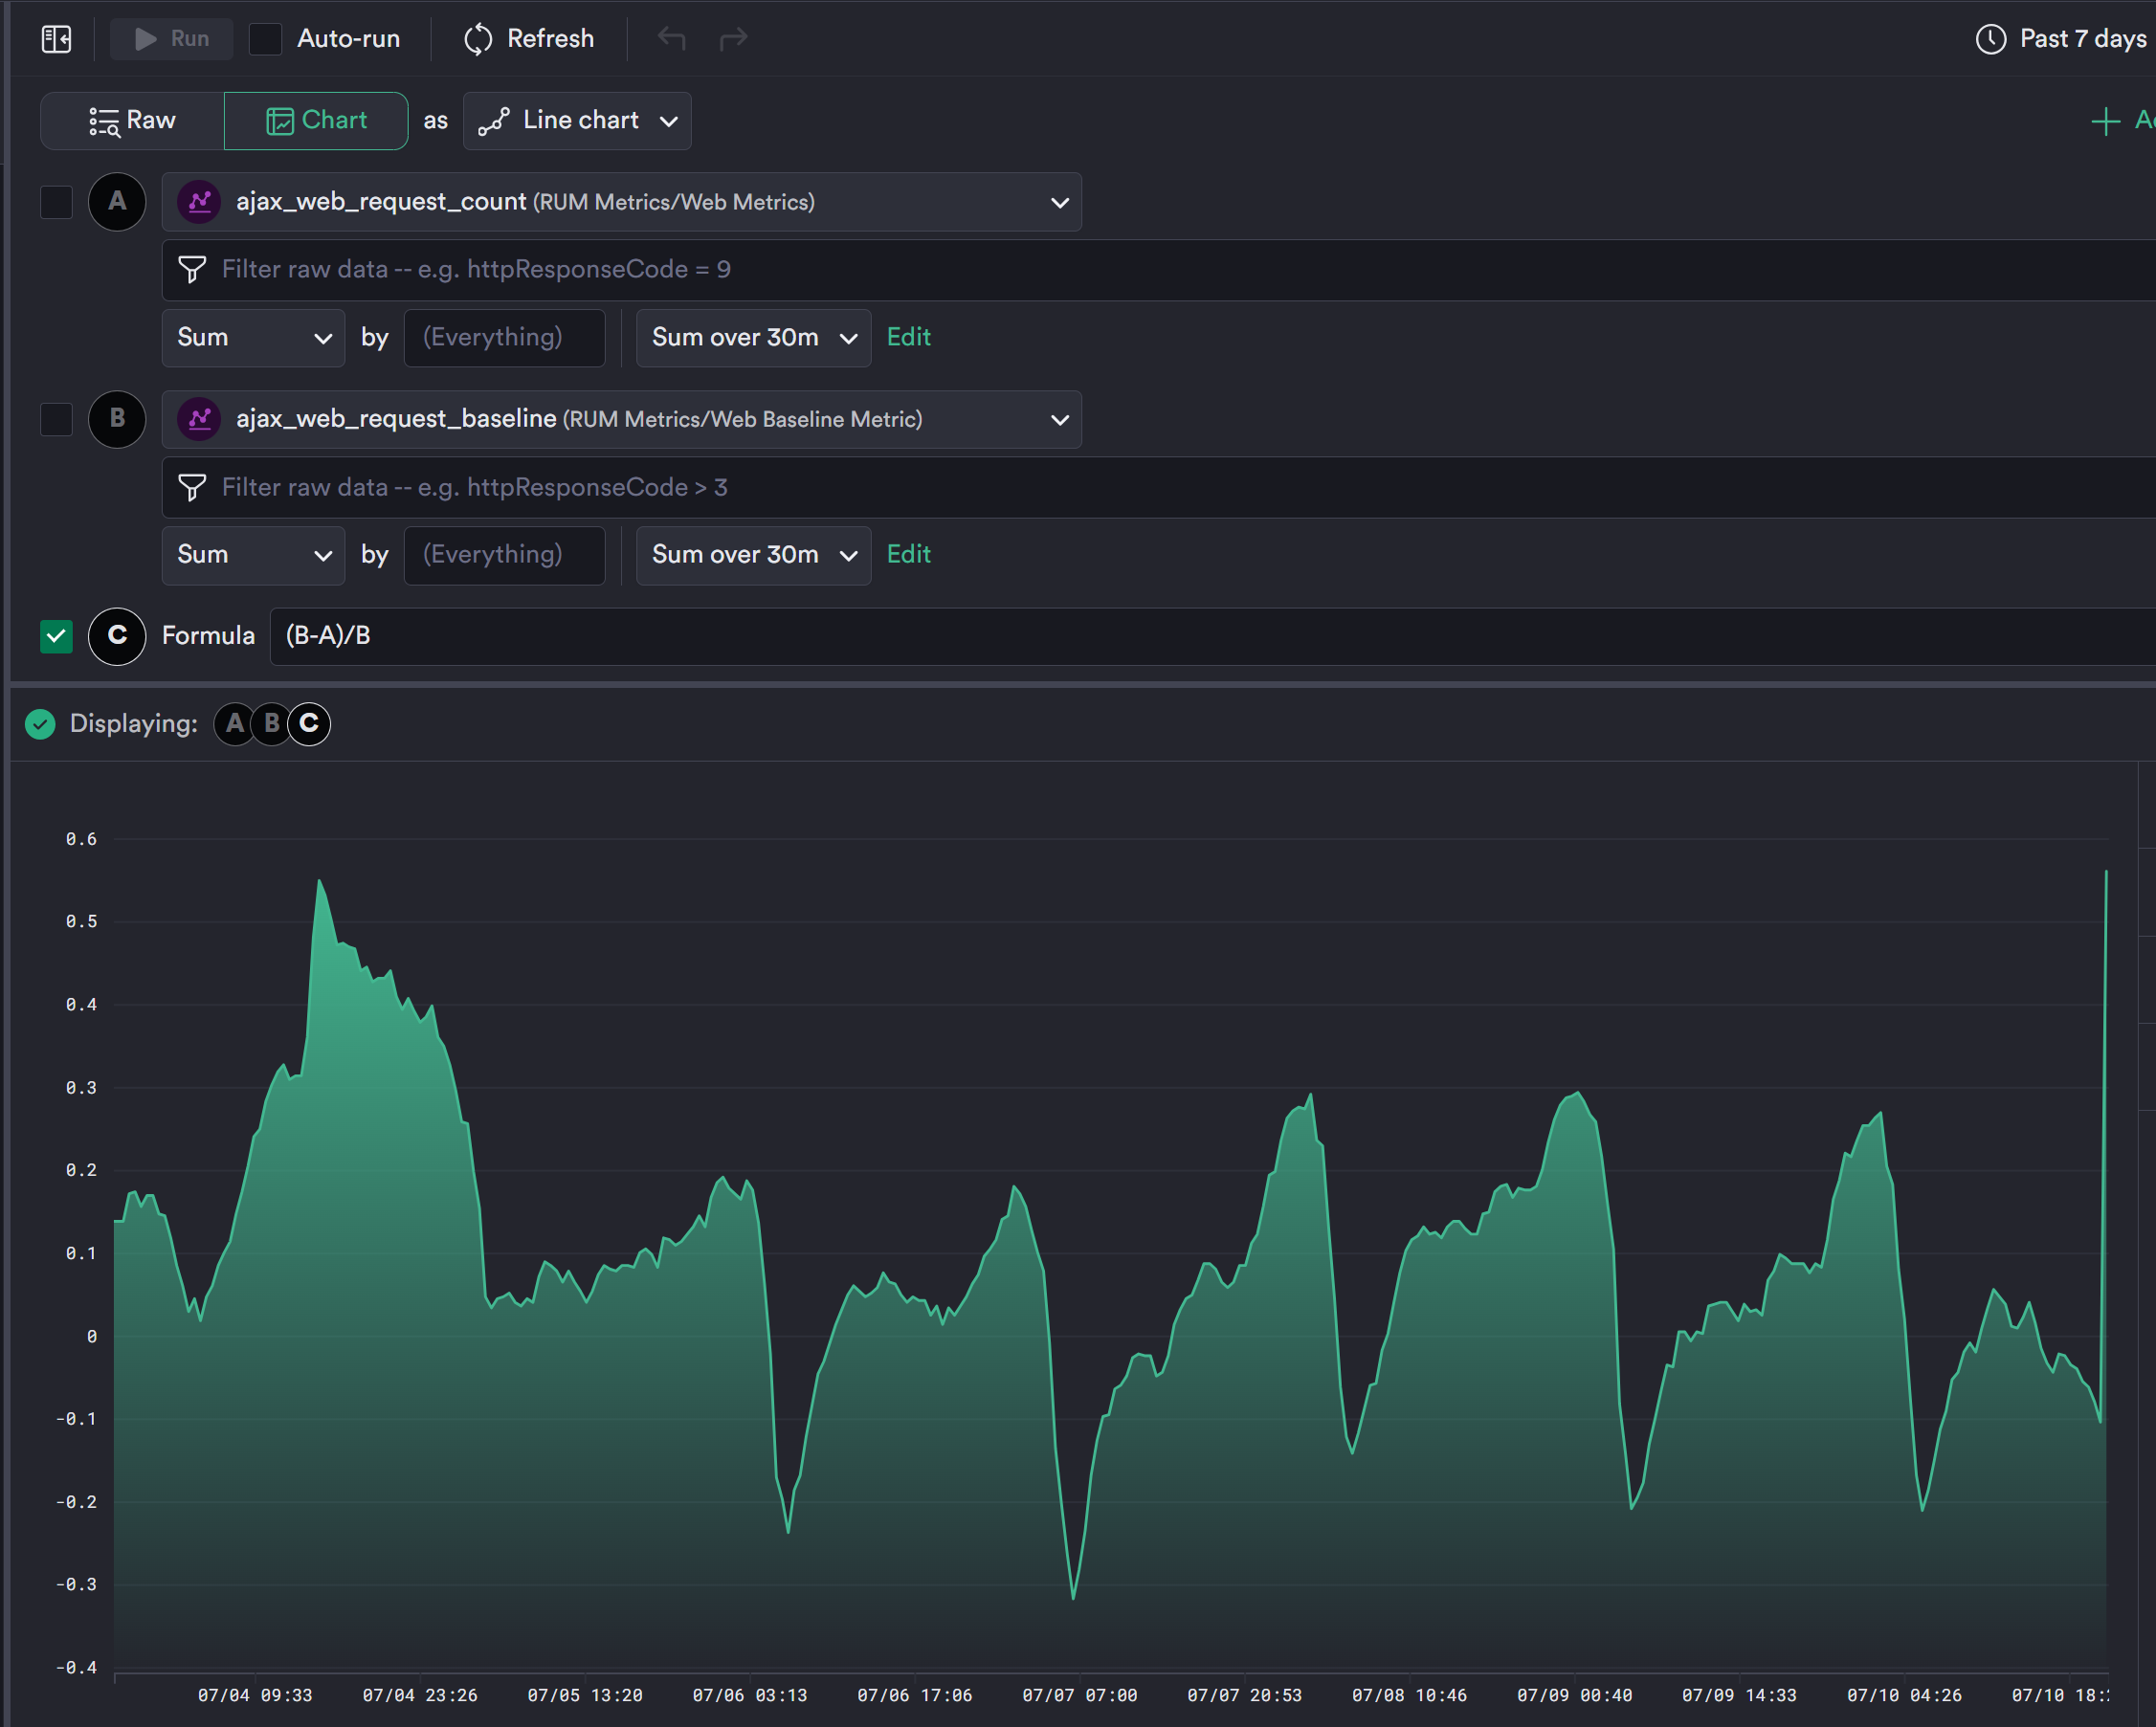The image size is (2156, 1727).
Task: Click the redo arrow icon
Action: pos(734,39)
